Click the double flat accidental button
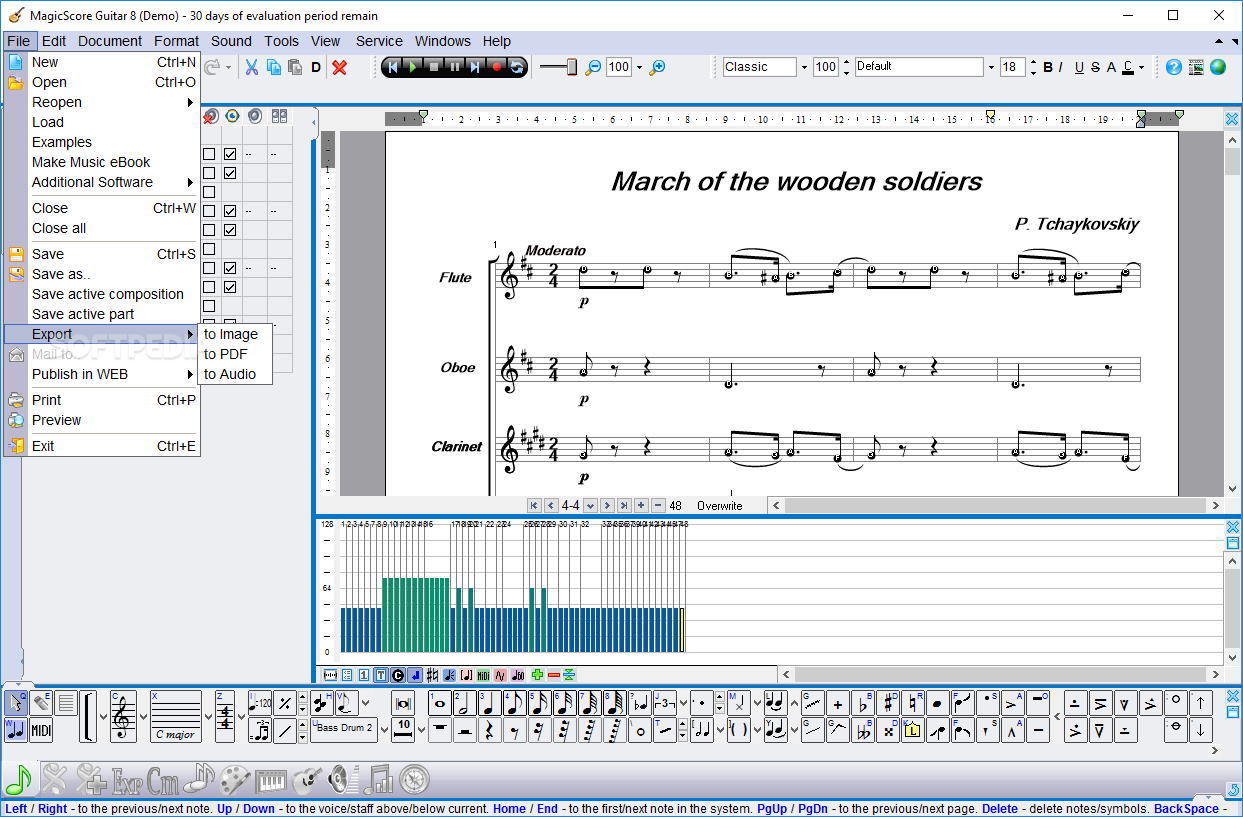The image size is (1243, 817). [863, 731]
